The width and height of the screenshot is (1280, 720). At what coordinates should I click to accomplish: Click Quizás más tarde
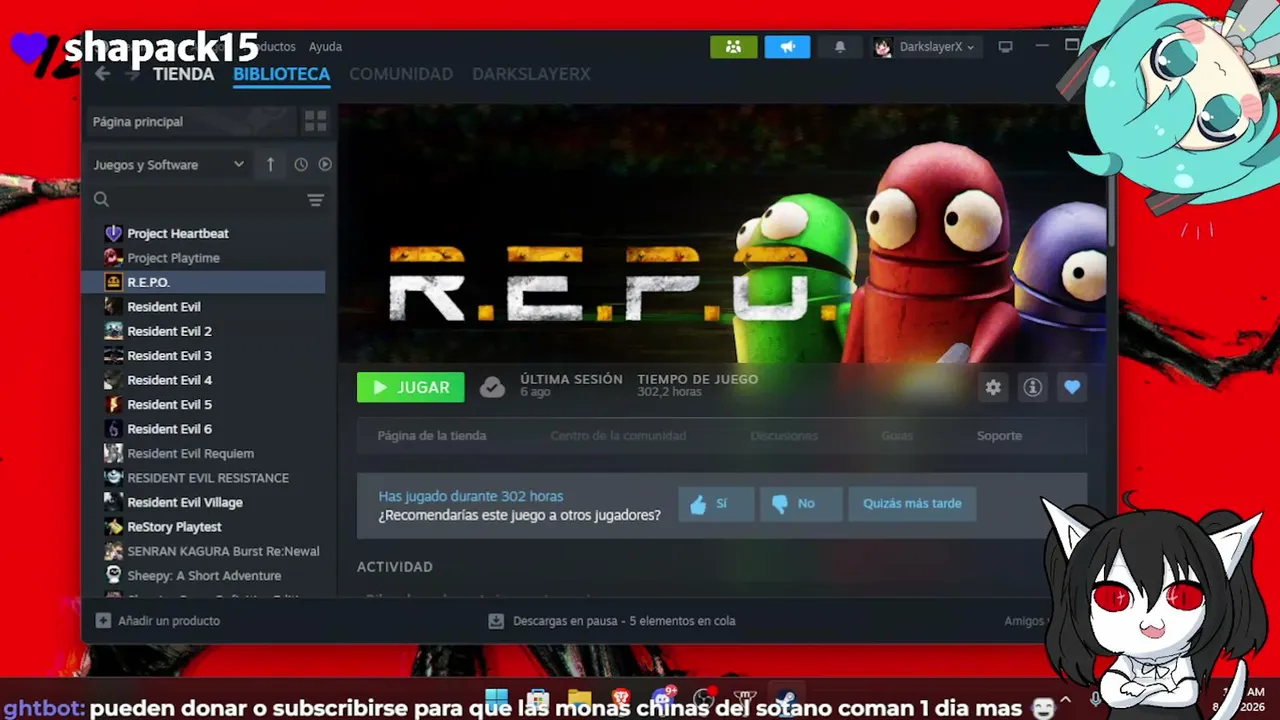(x=912, y=504)
